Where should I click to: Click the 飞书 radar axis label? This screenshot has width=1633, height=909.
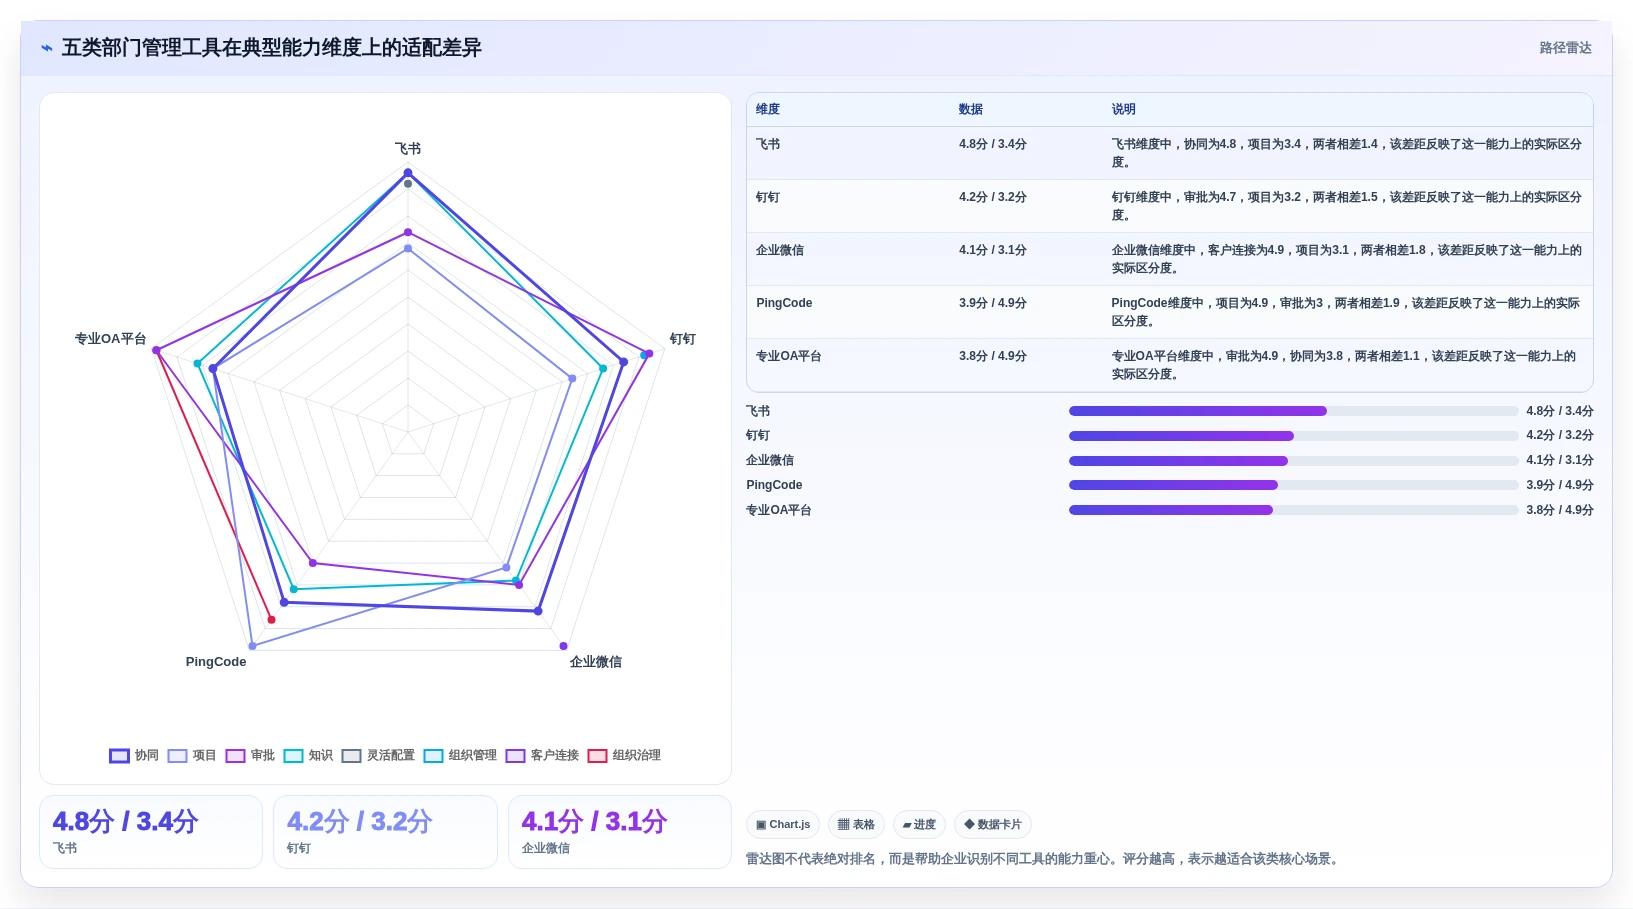[408, 148]
